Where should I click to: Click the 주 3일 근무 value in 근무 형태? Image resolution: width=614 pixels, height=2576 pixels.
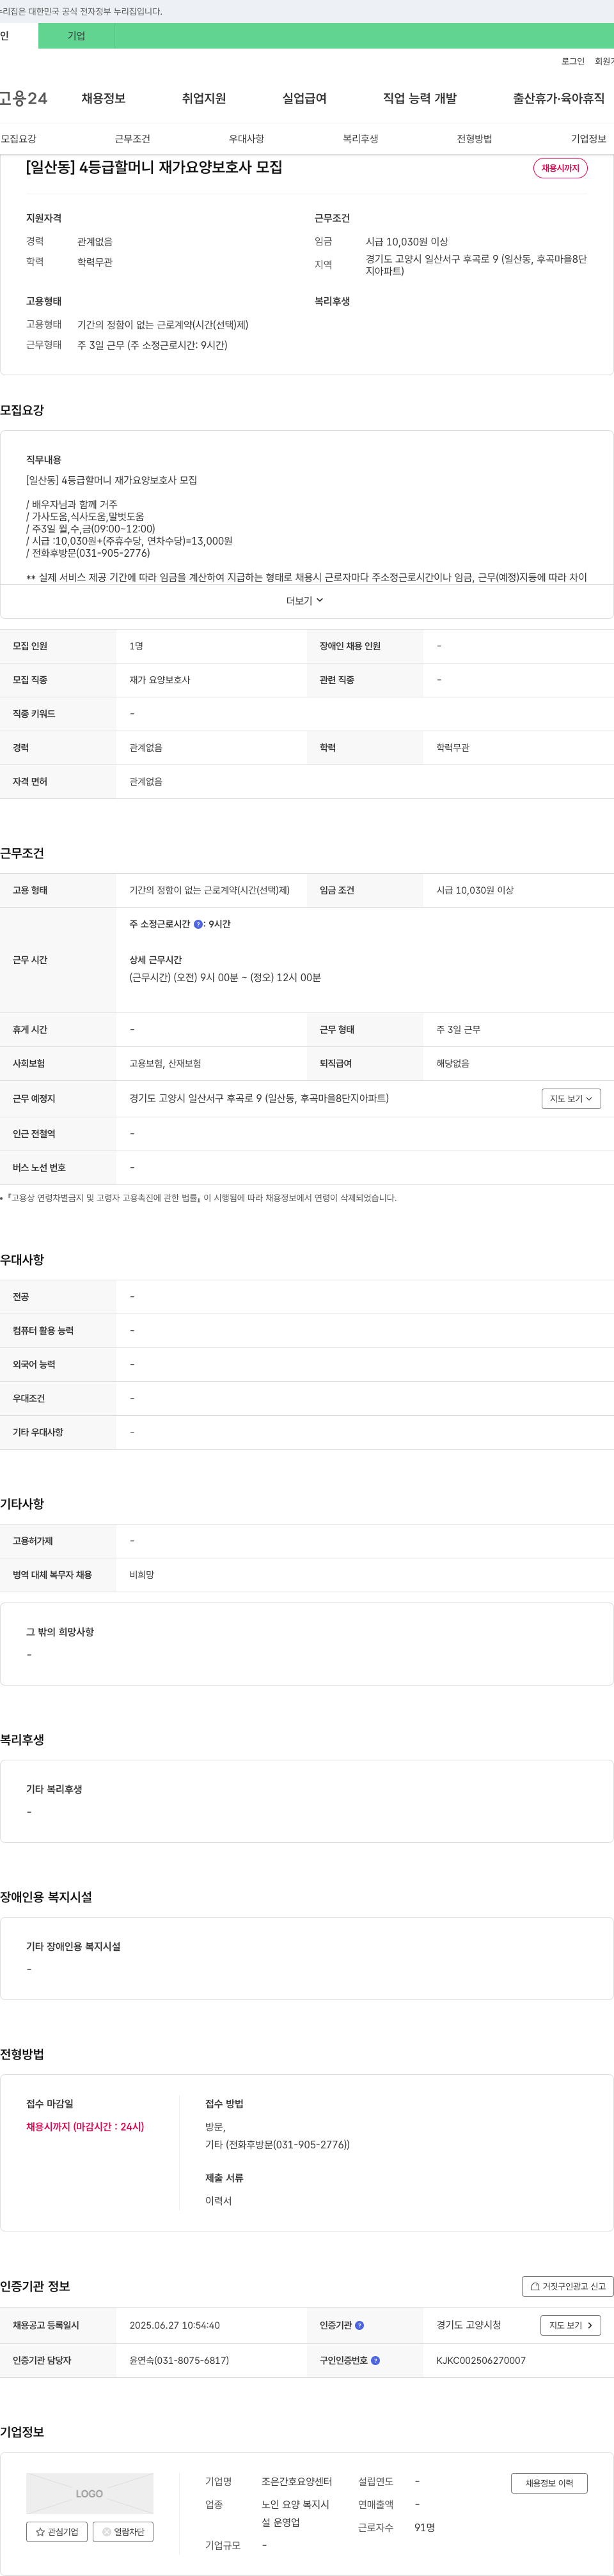pyautogui.click(x=458, y=1029)
